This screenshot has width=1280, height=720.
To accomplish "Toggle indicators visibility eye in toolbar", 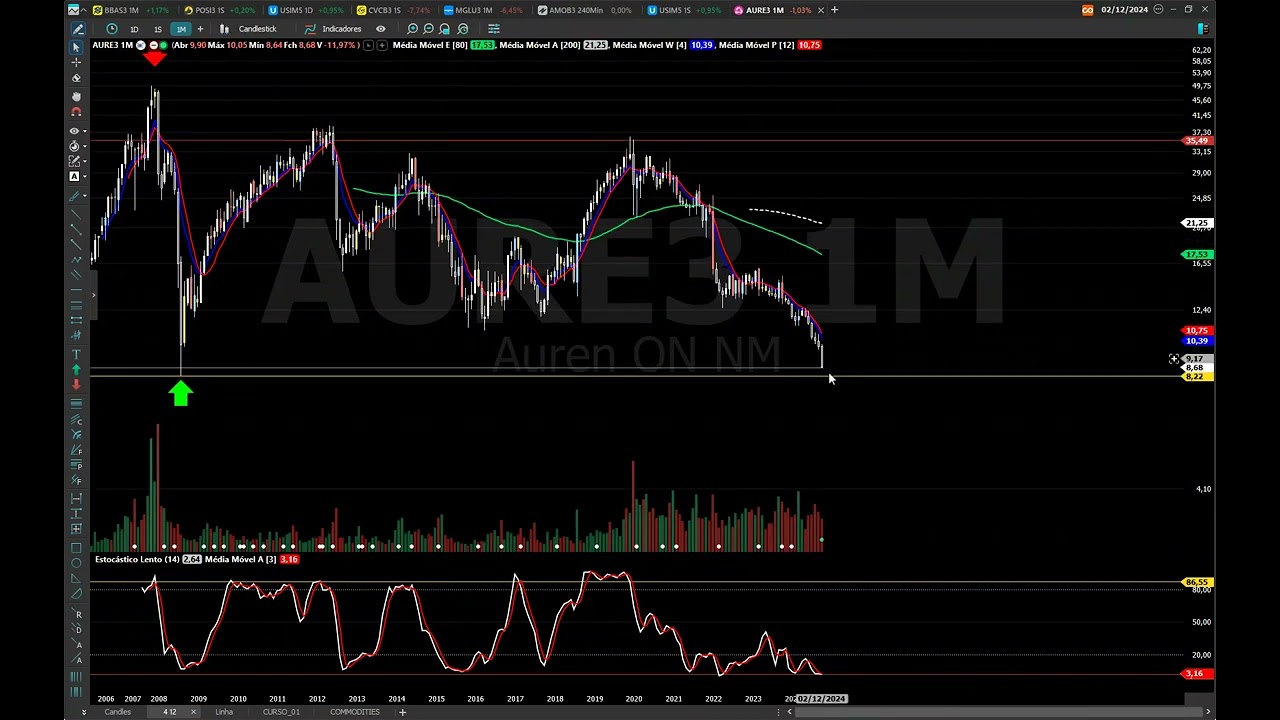I will click(380, 29).
